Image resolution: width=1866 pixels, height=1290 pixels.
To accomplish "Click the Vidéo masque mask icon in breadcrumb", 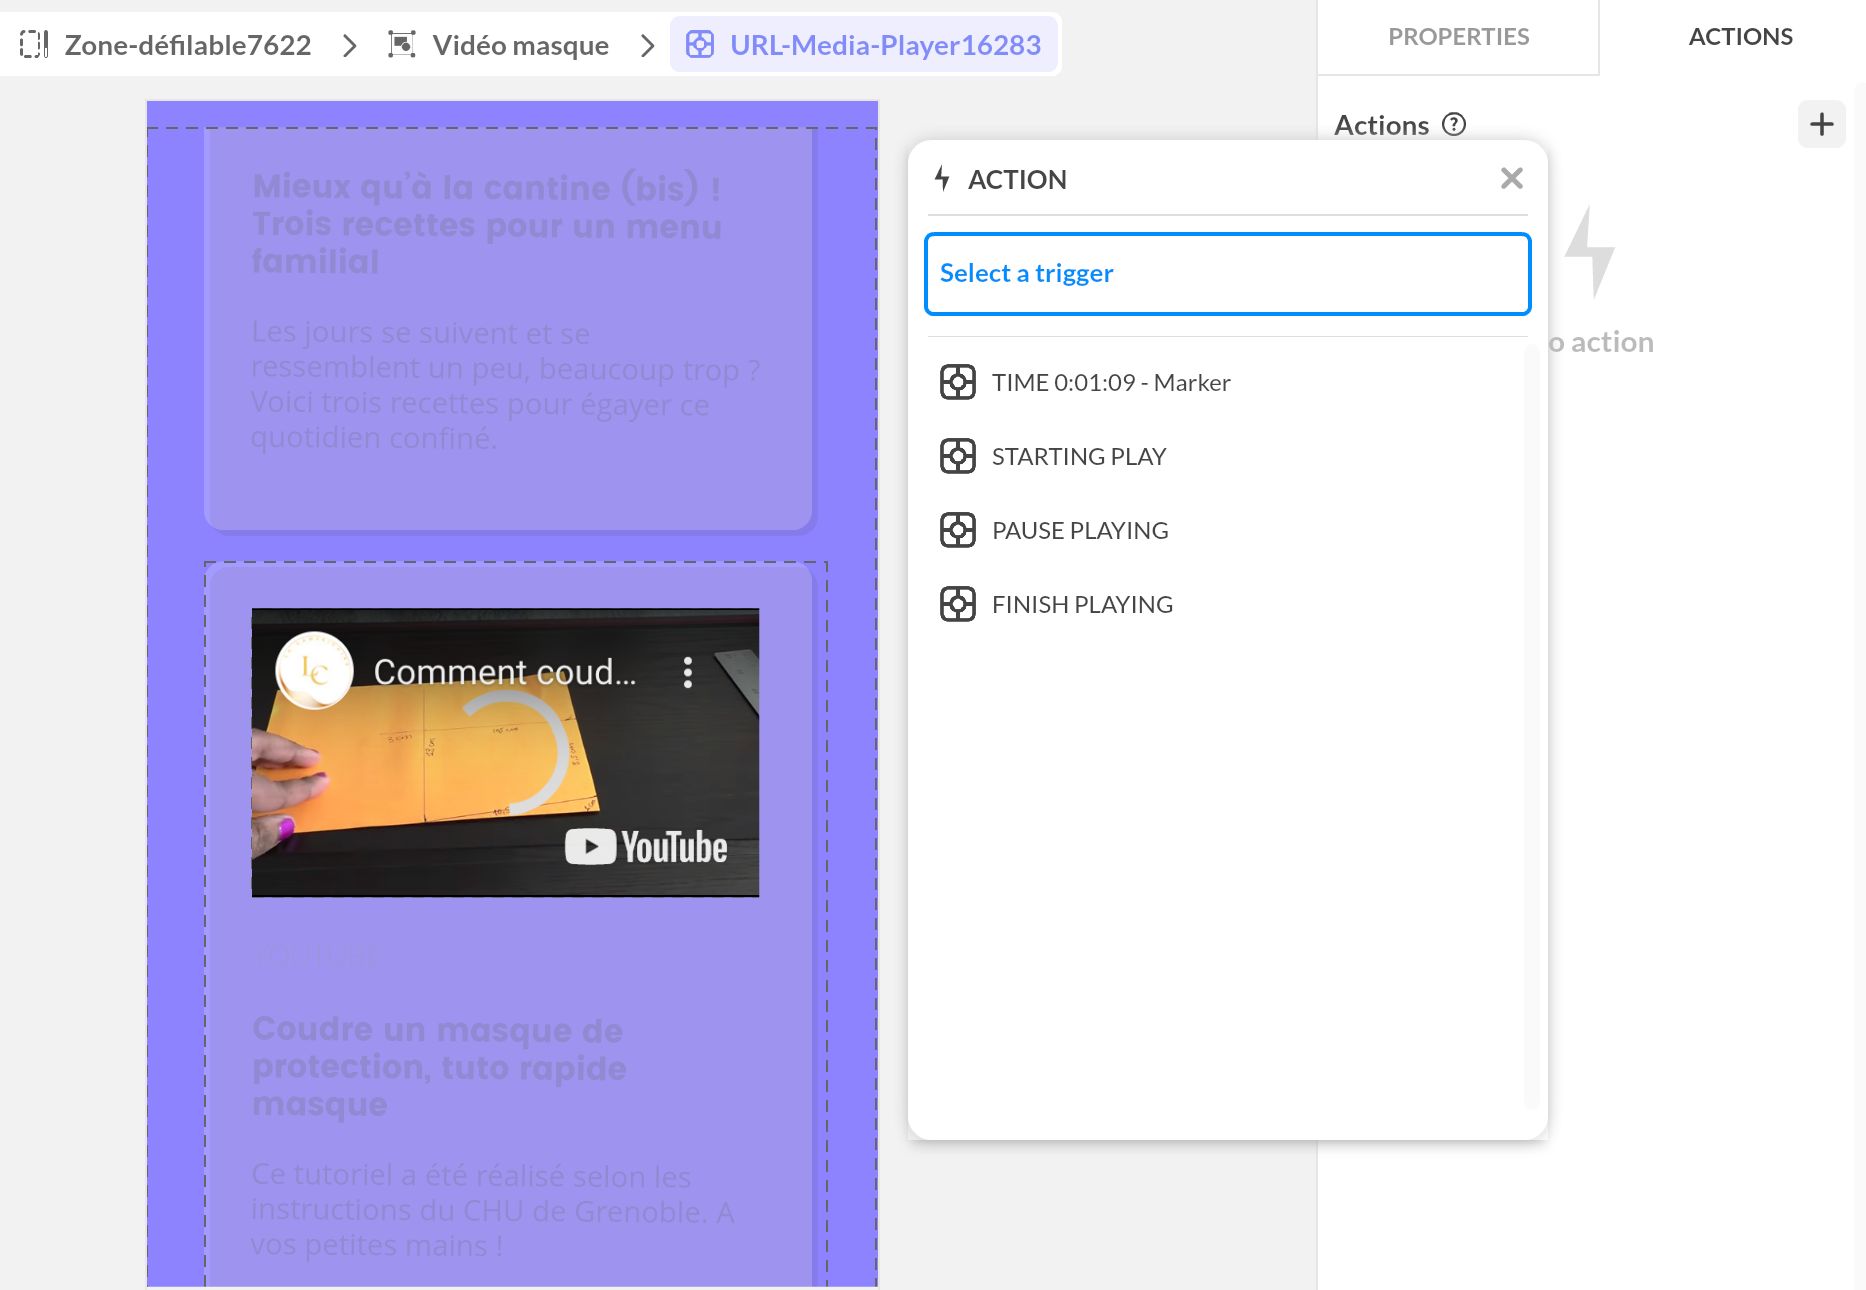I will pyautogui.click(x=402, y=44).
